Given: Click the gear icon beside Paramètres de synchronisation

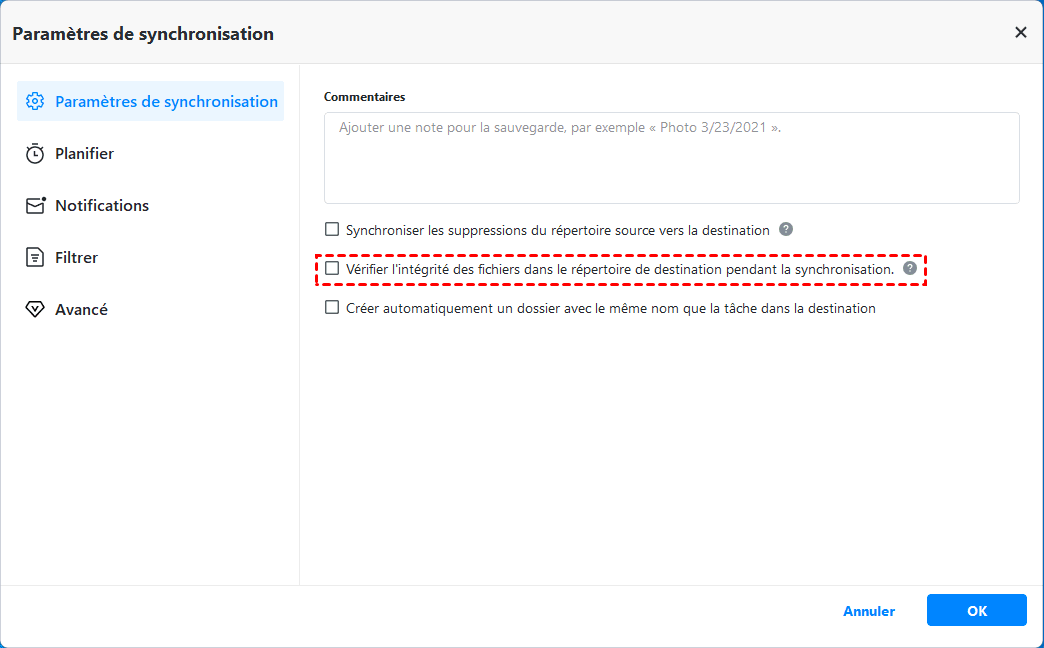Looking at the screenshot, I should click(35, 101).
